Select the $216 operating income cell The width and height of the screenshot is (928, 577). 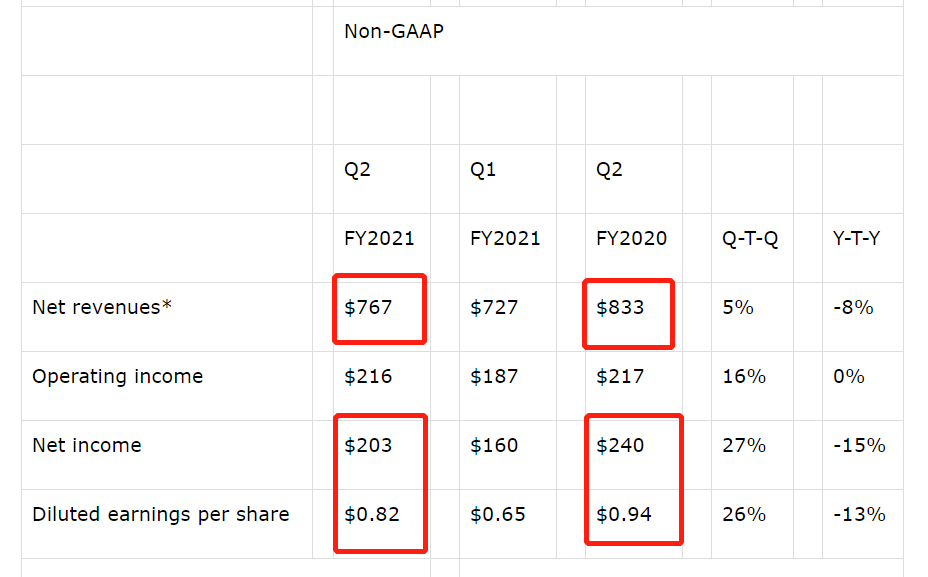[x=368, y=377]
